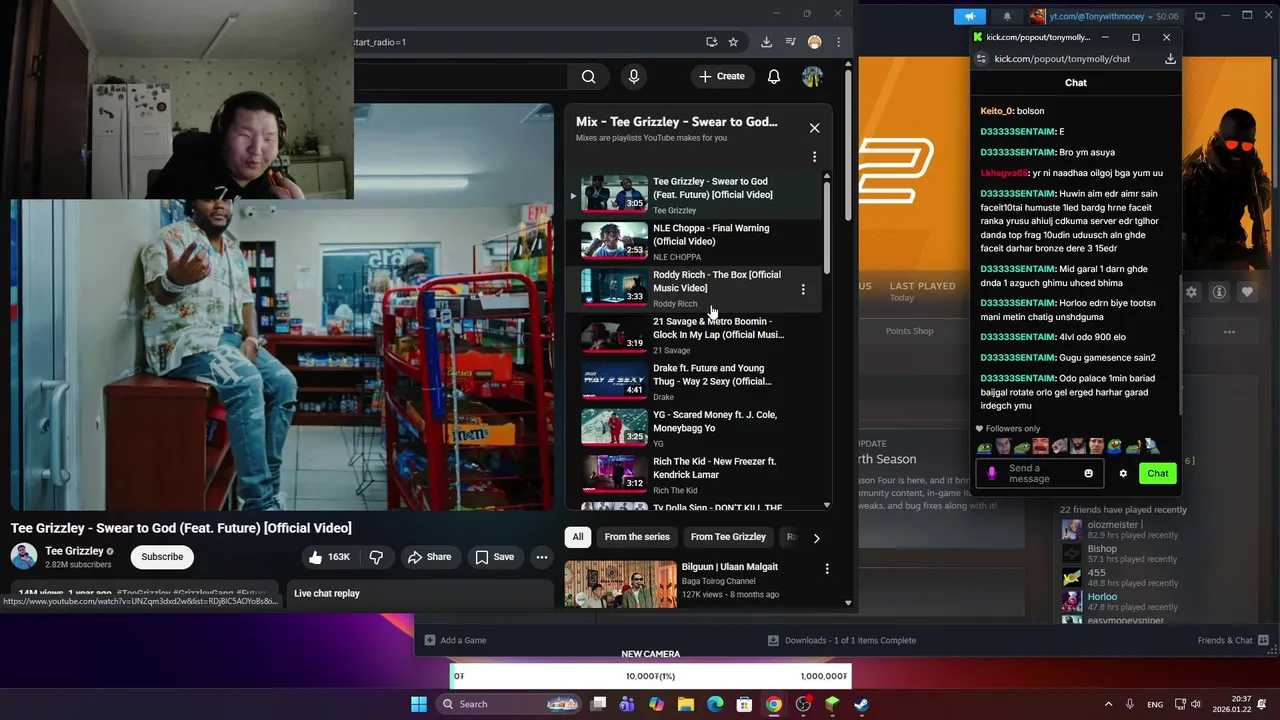Click Kick emote picker smiley icon
This screenshot has width=1280, height=720.
1088,474
